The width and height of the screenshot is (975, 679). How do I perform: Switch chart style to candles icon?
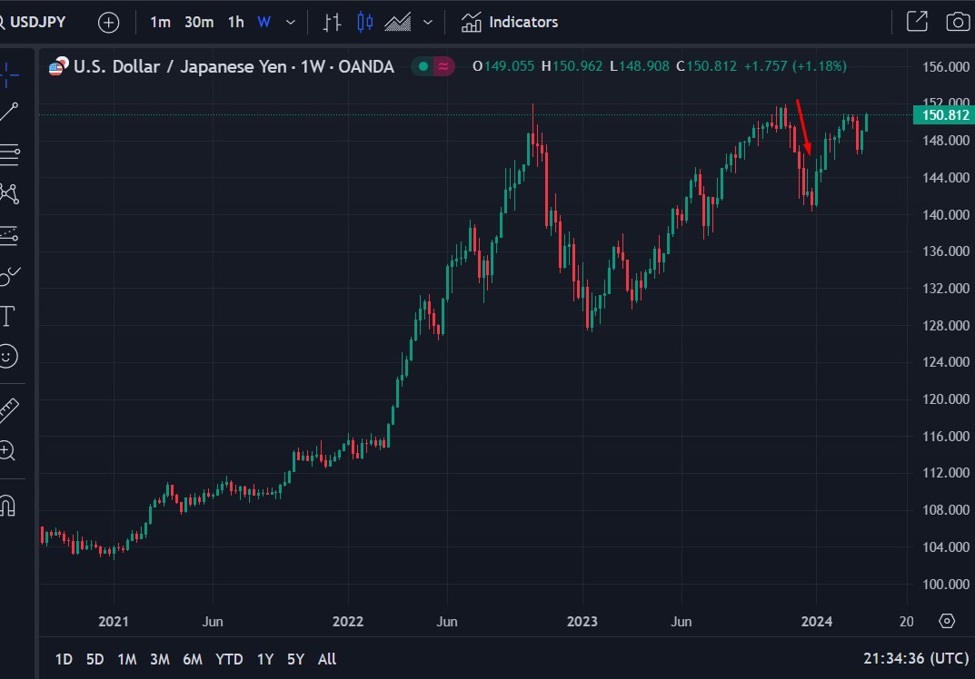(362, 21)
